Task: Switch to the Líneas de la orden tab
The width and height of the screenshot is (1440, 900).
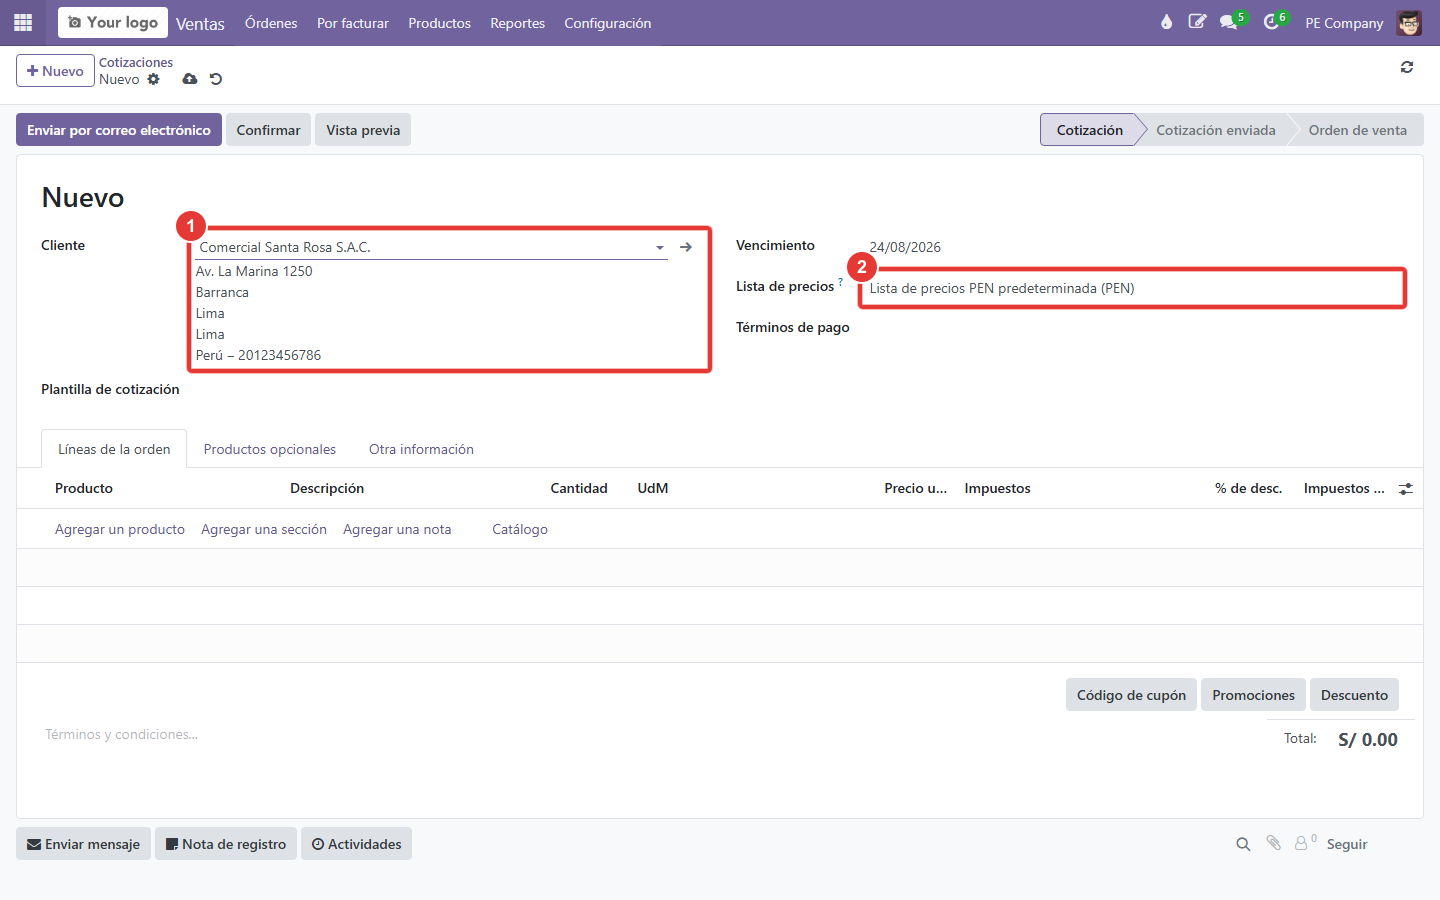Action: (114, 449)
